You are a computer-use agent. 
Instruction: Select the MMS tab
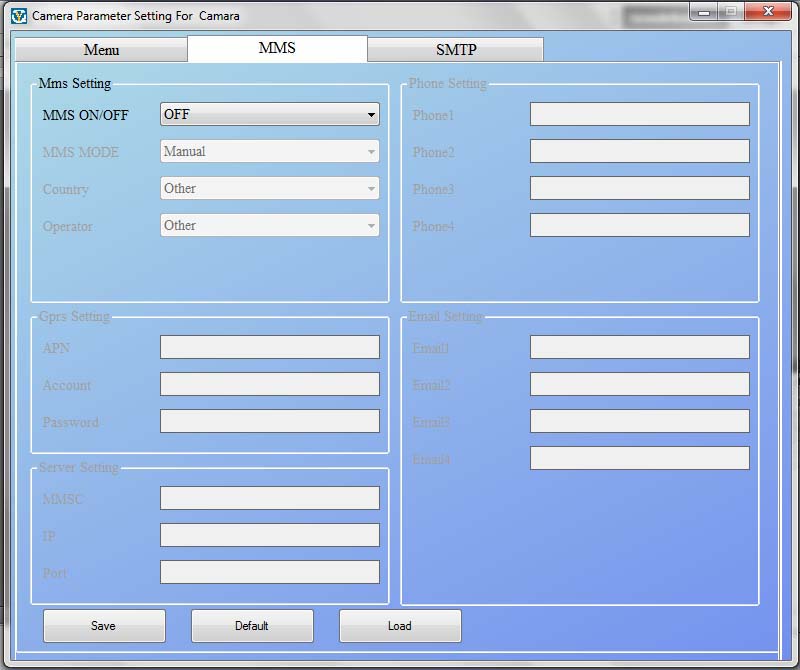tap(277, 48)
